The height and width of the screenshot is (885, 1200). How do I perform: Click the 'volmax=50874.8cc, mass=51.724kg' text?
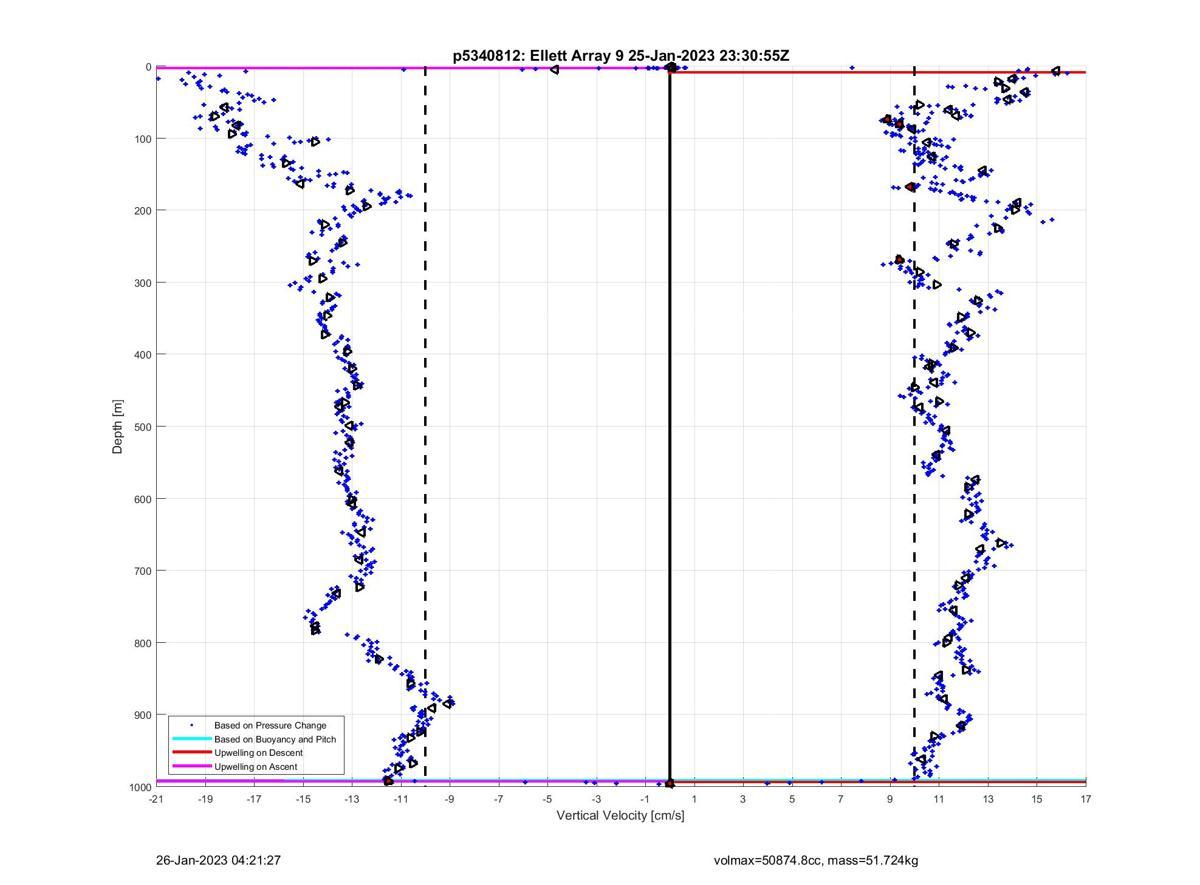816,860
